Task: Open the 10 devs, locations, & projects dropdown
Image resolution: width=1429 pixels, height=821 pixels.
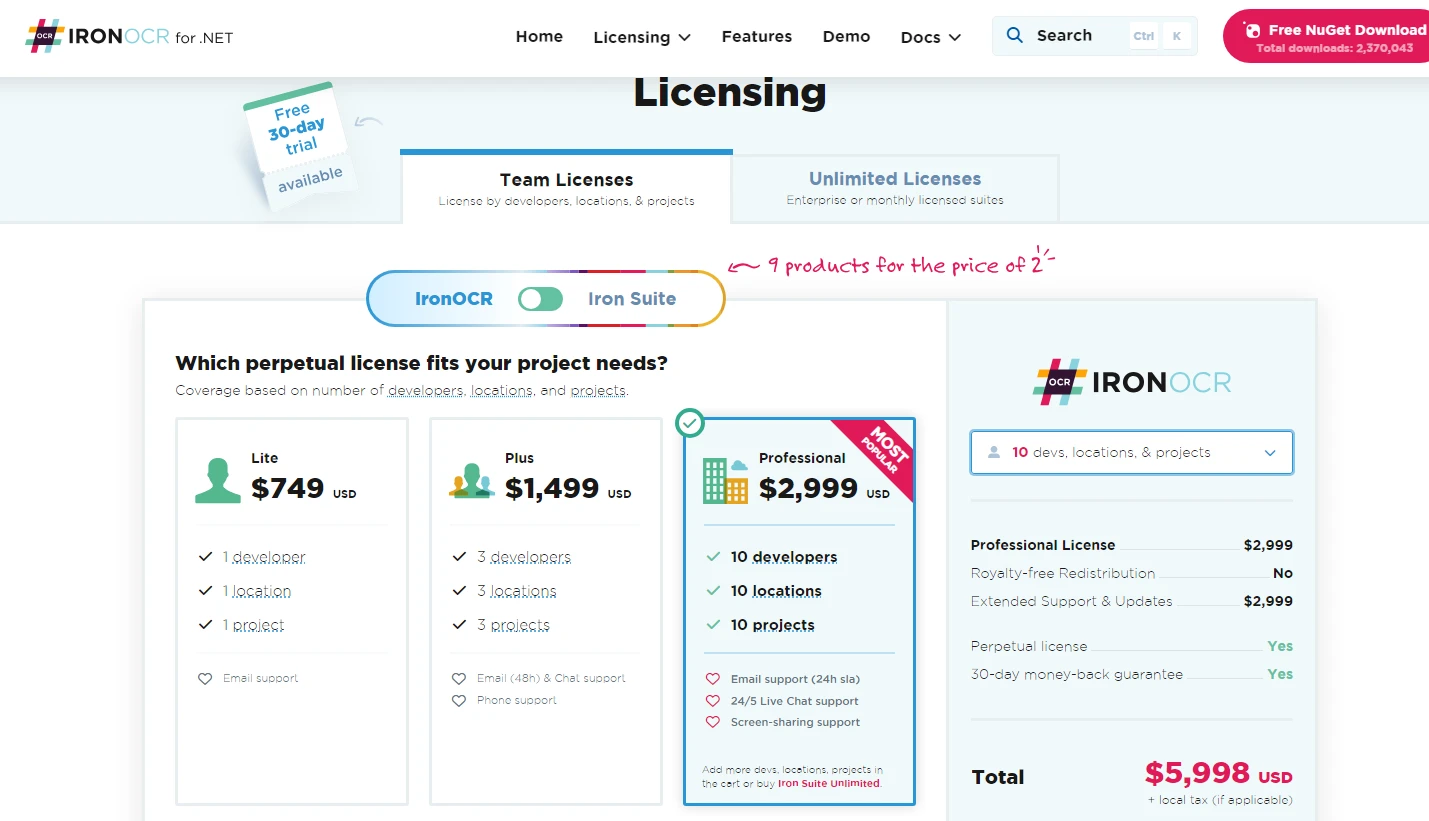Action: 1131,452
